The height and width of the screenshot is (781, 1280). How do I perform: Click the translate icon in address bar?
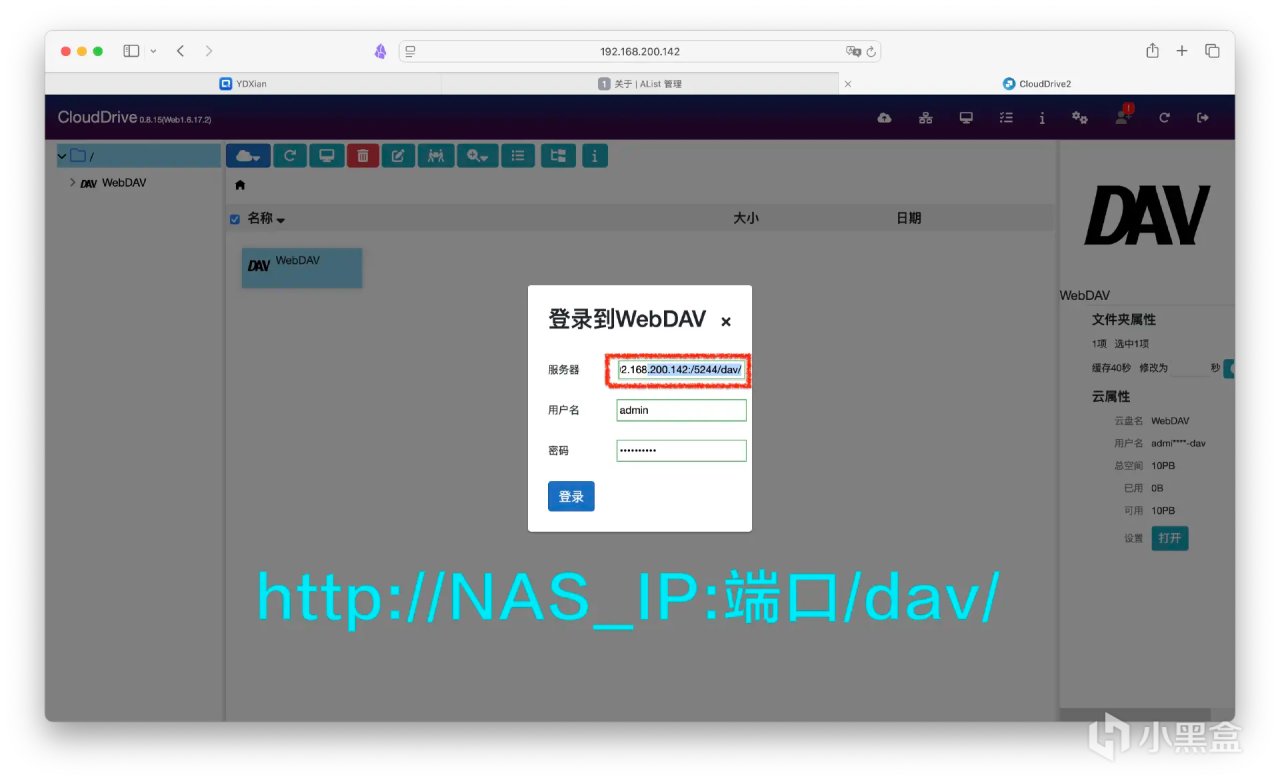click(853, 51)
